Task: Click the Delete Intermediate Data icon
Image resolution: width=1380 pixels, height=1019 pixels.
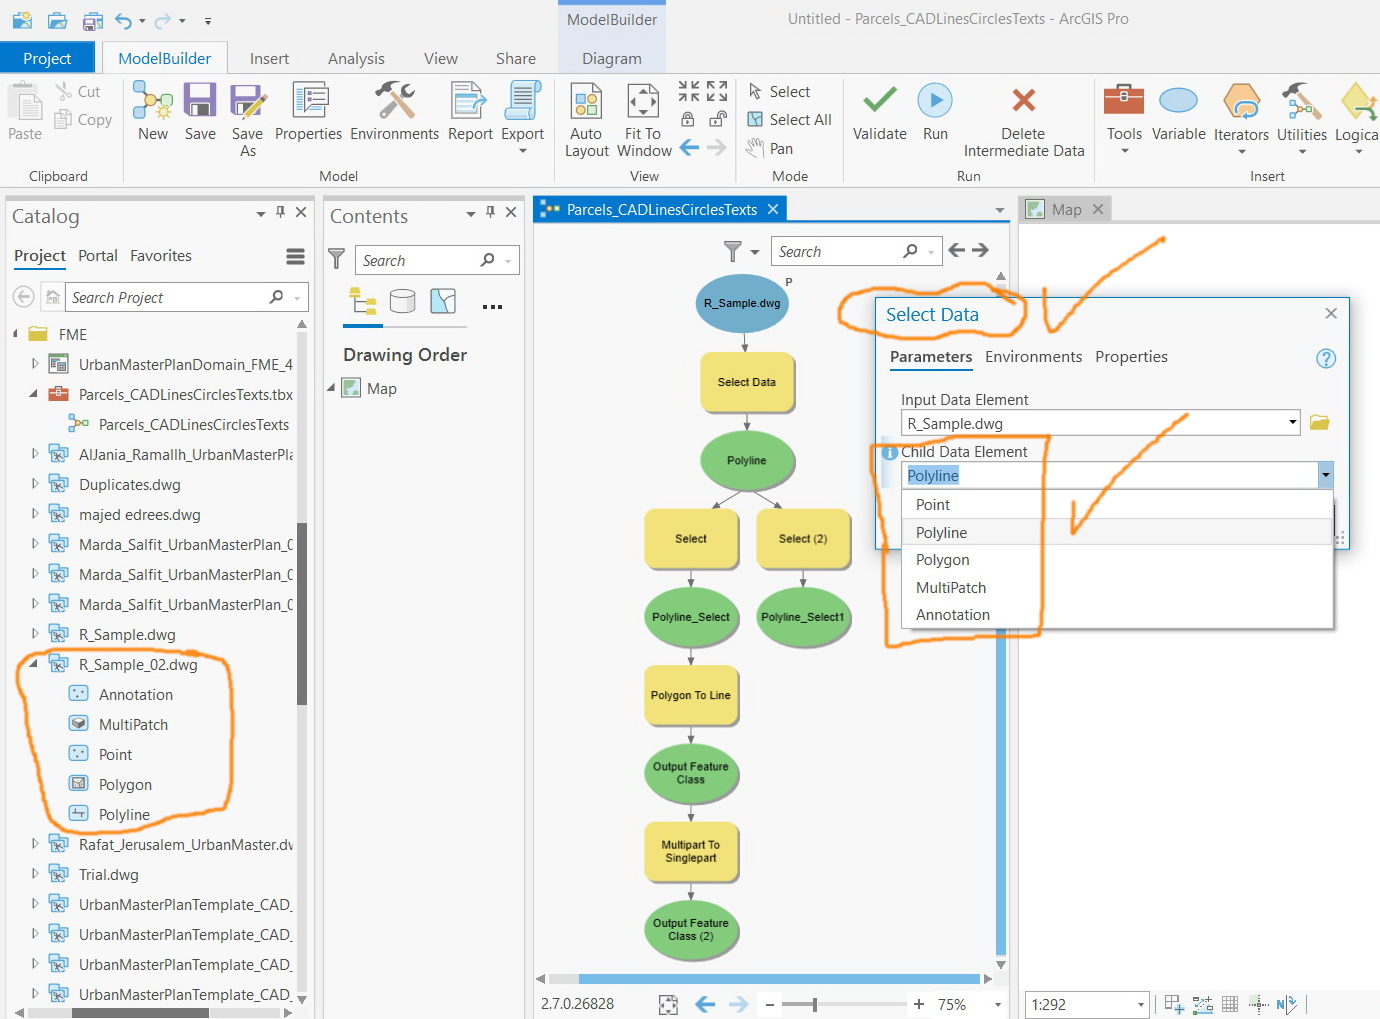Action: tap(1023, 100)
